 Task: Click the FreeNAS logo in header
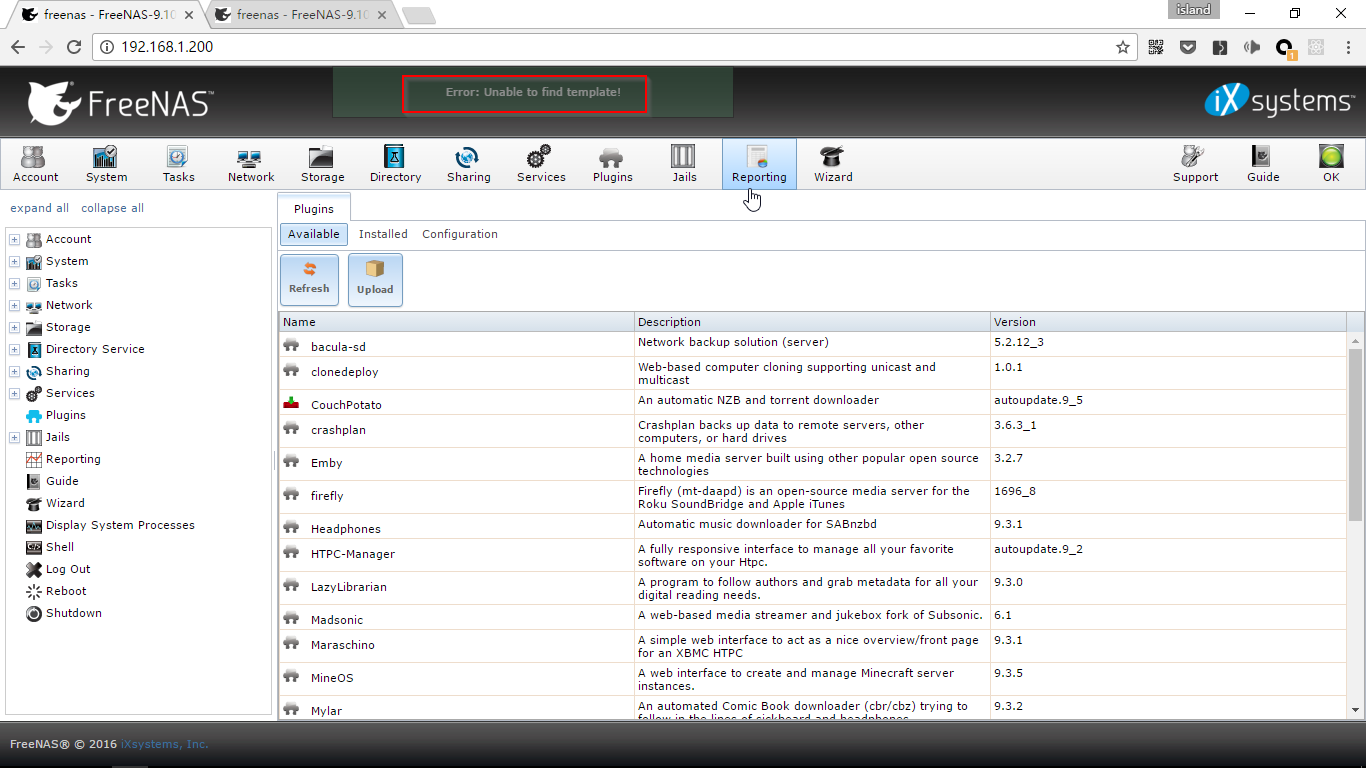coord(120,102)
